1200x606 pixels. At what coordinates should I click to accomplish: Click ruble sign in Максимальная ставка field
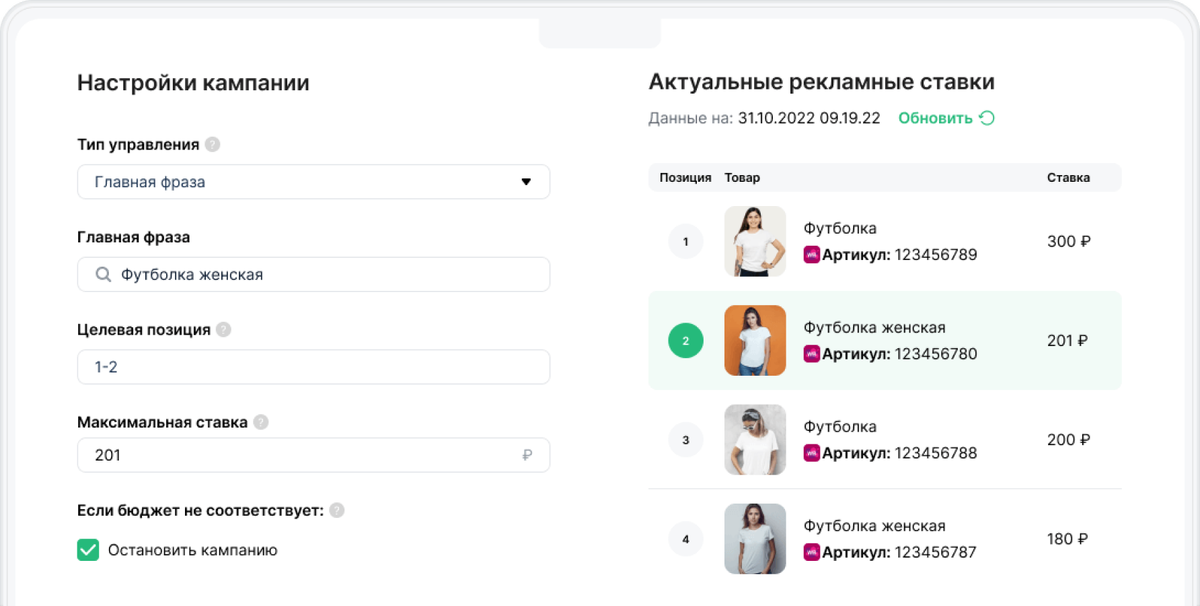point(527,456)
